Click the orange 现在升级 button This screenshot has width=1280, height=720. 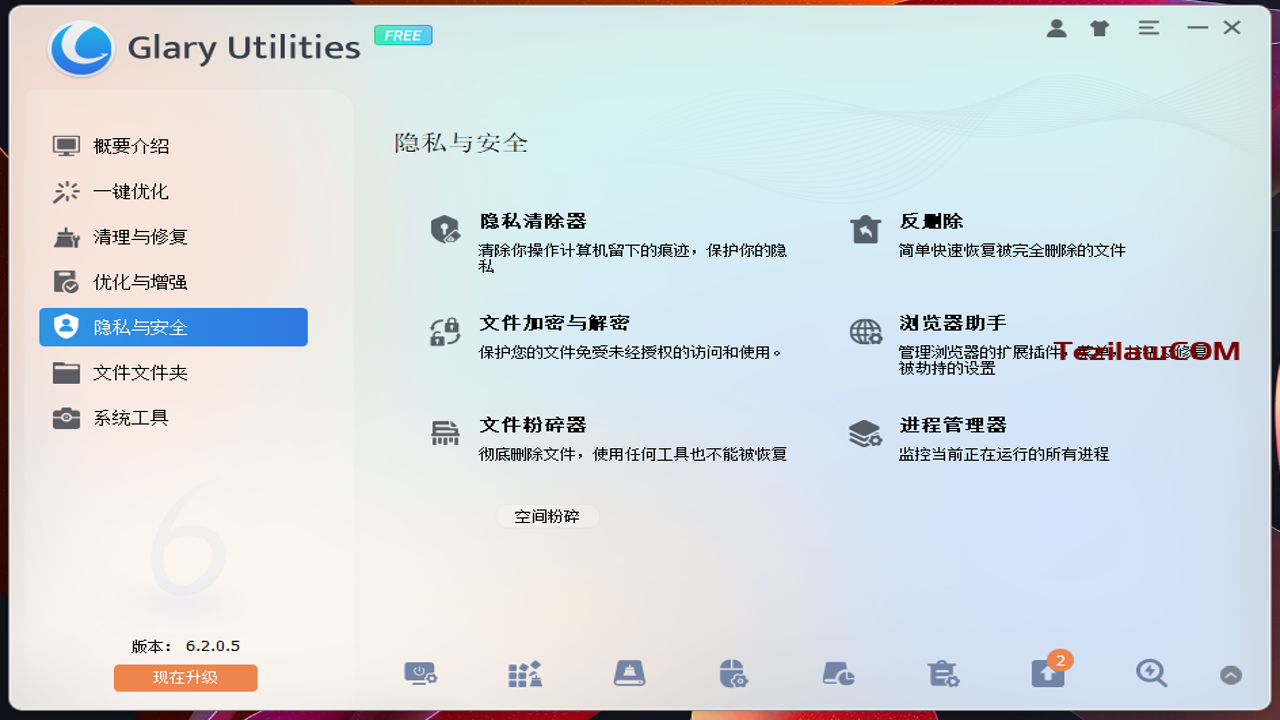click(x=185, y=678)
